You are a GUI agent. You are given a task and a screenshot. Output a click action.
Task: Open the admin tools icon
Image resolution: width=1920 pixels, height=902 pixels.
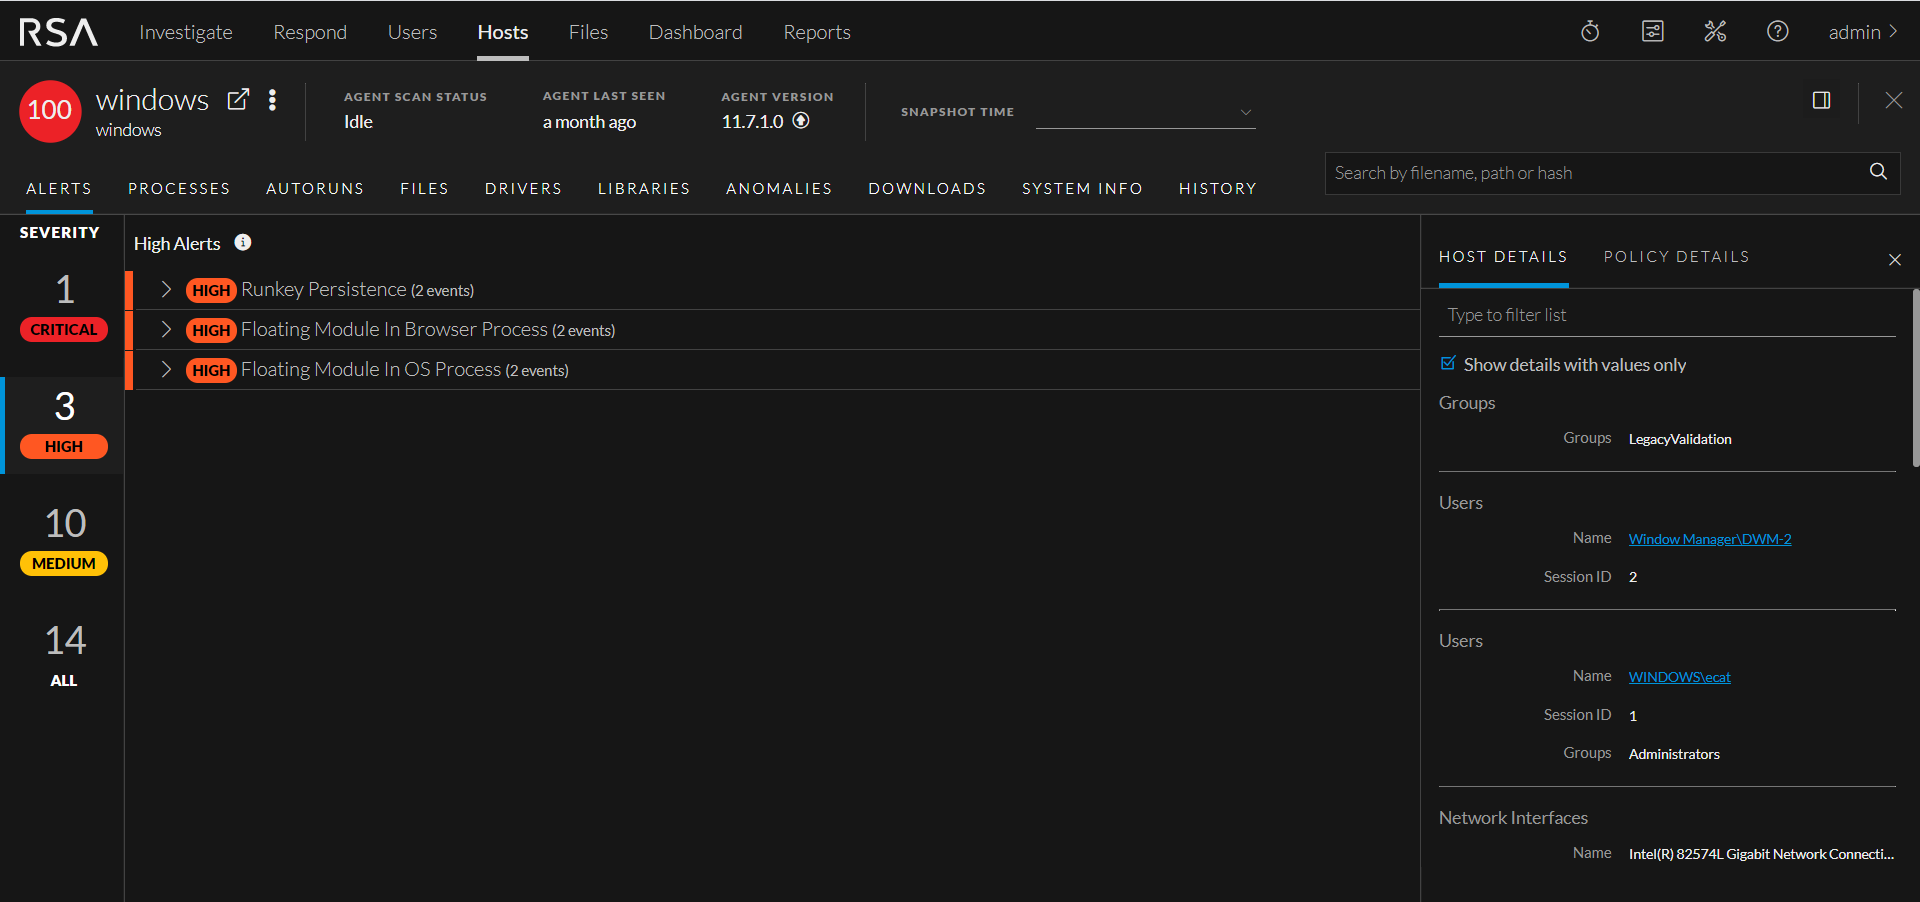pos(1715,32)
